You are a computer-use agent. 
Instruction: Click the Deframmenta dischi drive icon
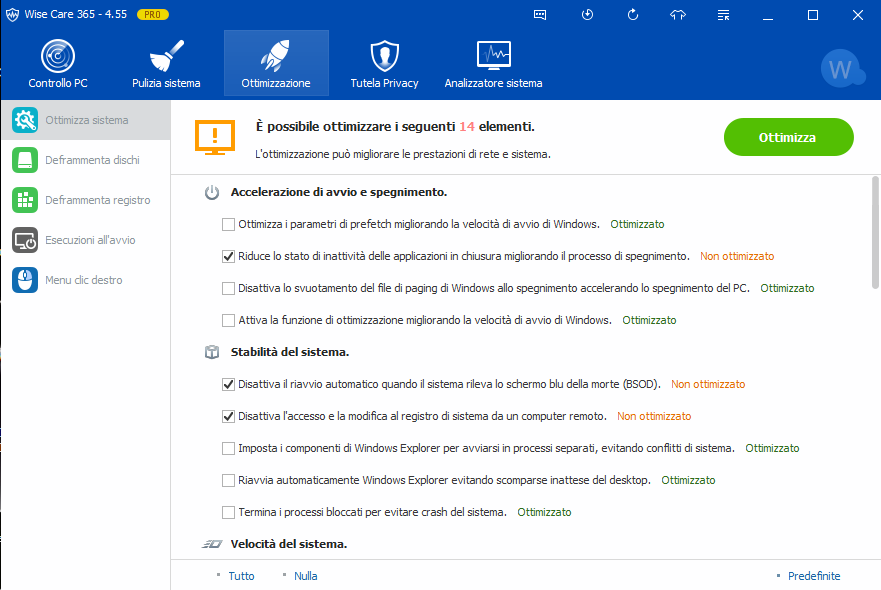[25, 160]
